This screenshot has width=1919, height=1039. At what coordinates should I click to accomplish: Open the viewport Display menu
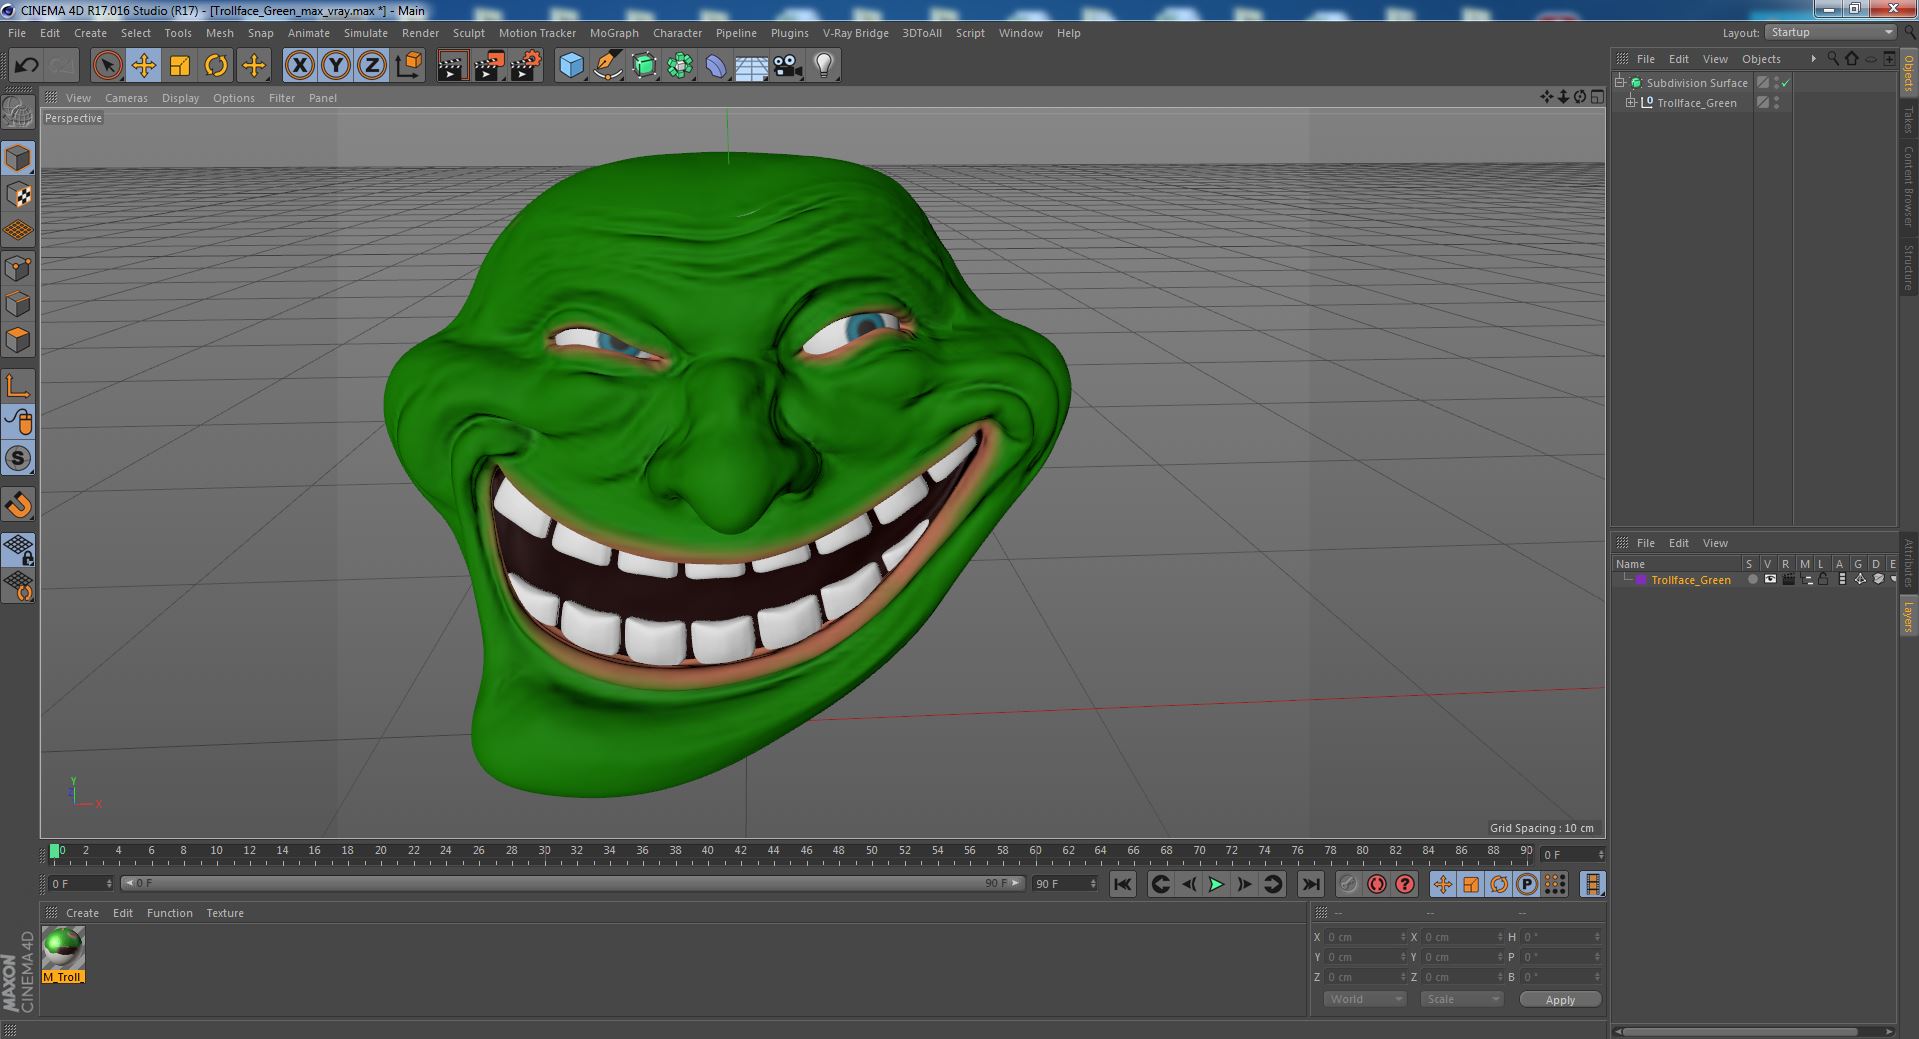coord(180,98)
